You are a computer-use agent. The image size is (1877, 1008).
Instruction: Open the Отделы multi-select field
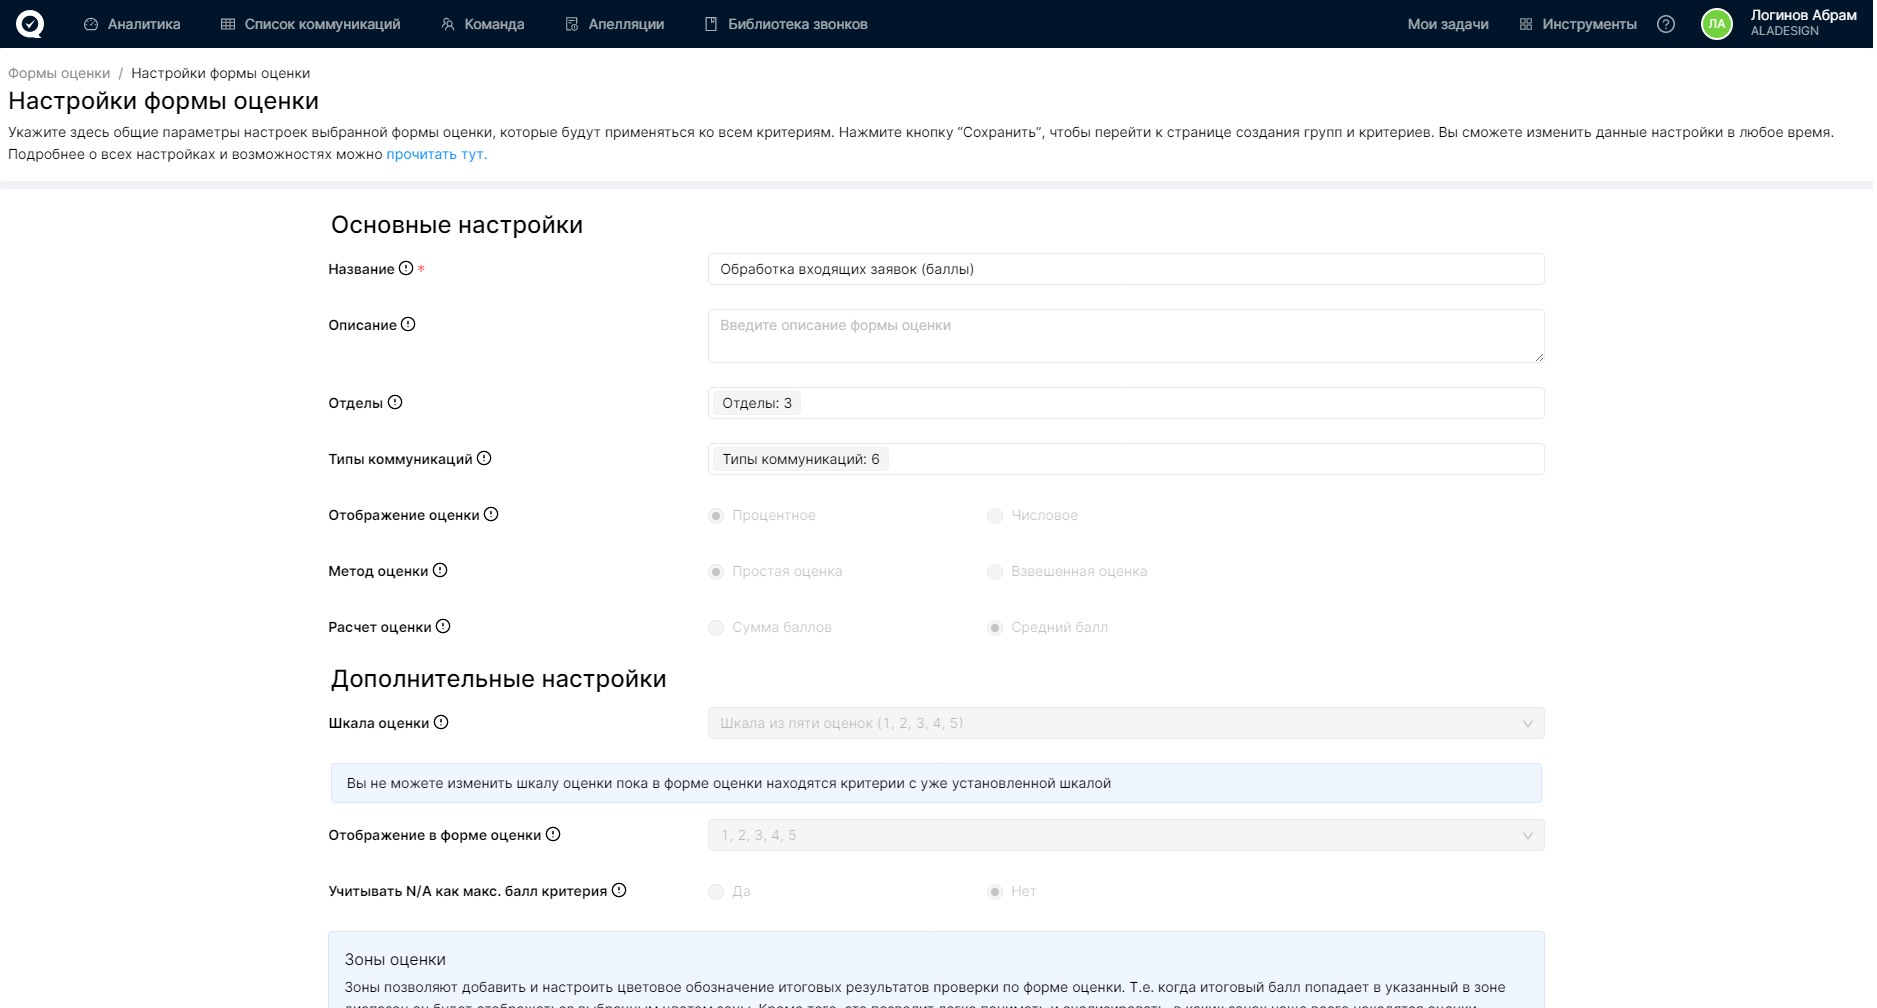(x=1126, y=403)
